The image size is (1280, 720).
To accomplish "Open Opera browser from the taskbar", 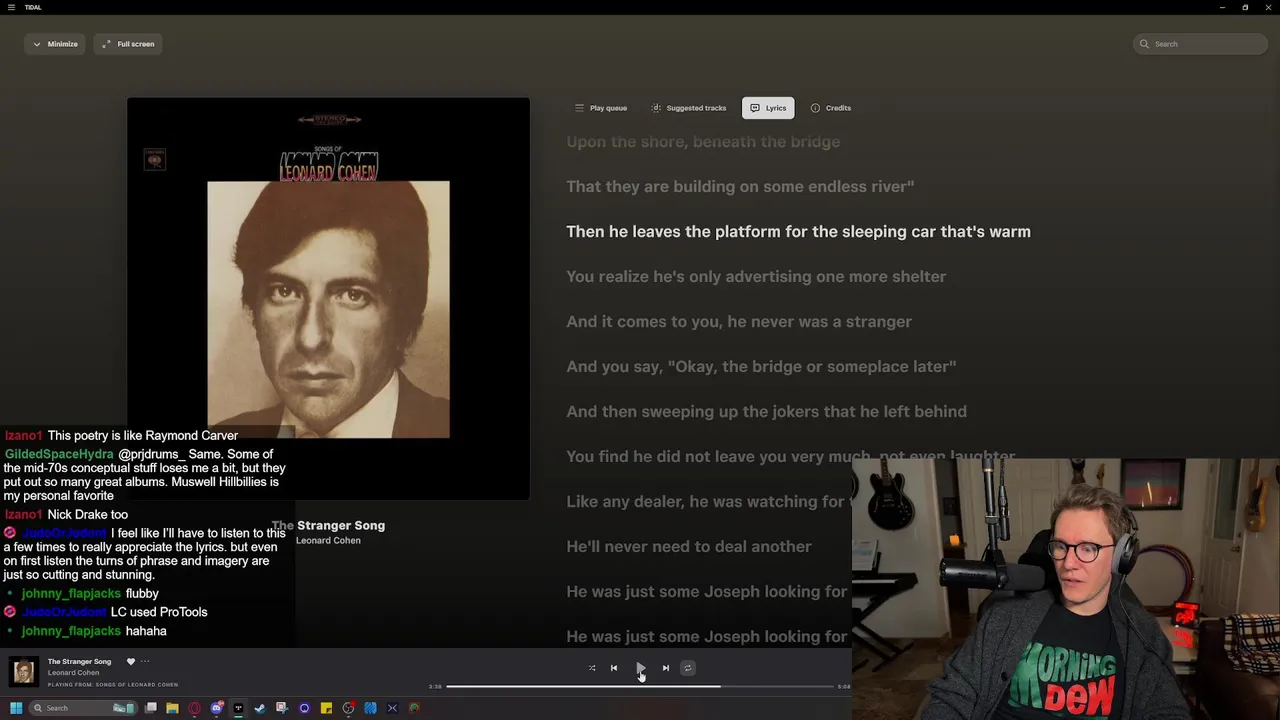I will tap(194, 708).
